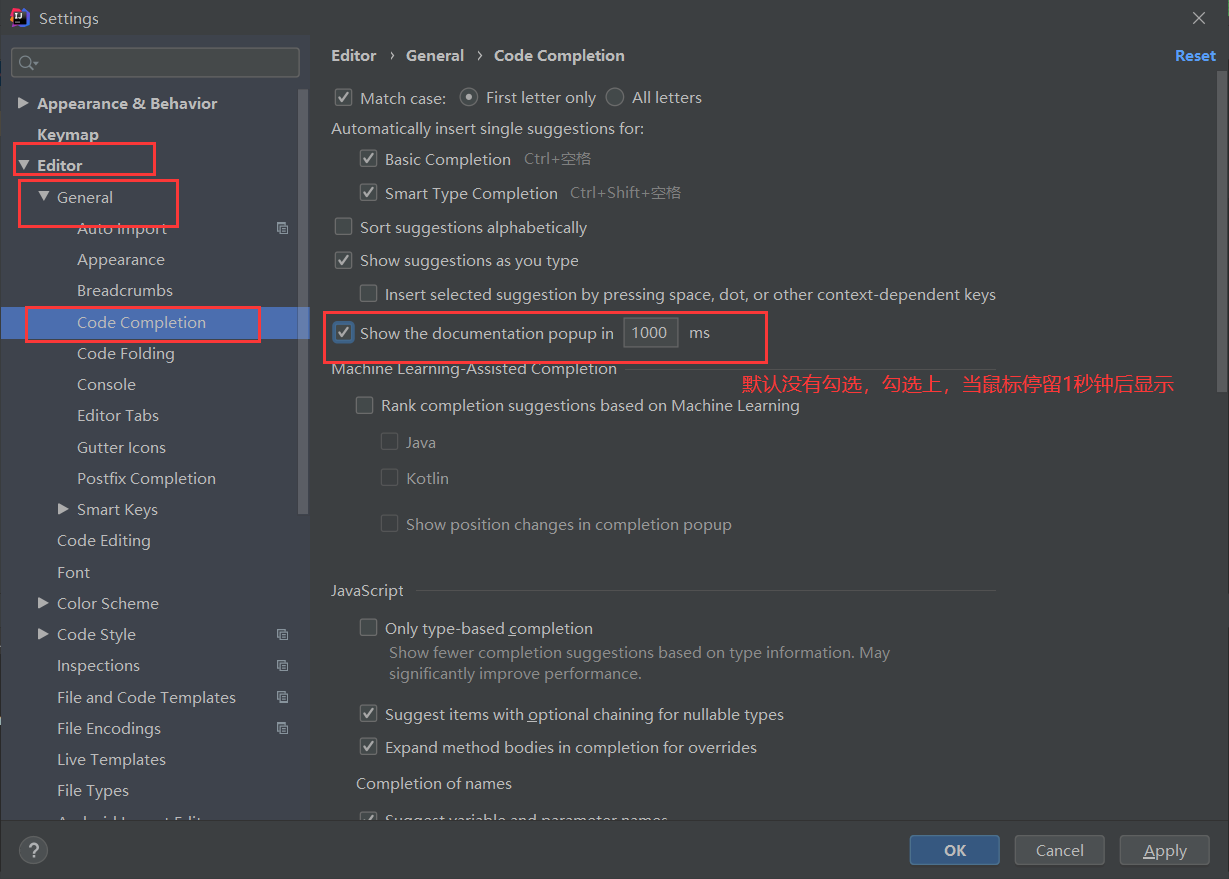1229x879 pixels.
Task: Open the Code Folding settings page
Action: 126,353
